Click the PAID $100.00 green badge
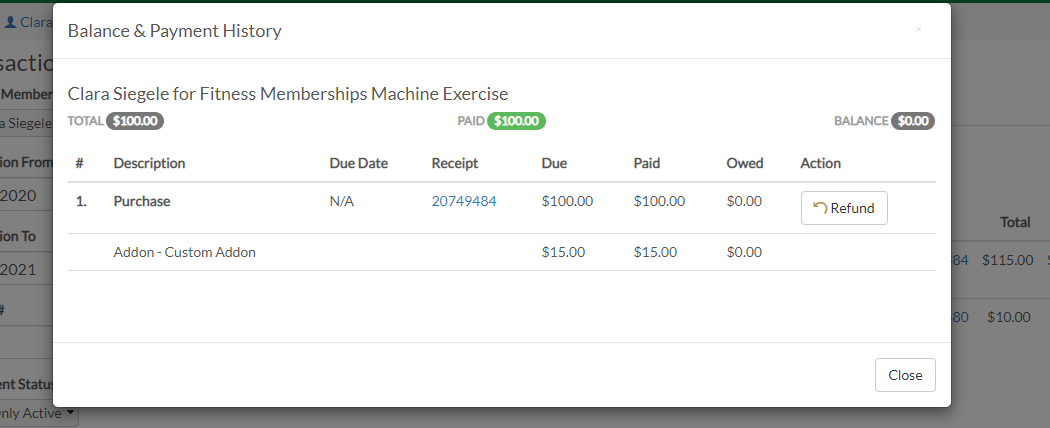 (516, 121)
